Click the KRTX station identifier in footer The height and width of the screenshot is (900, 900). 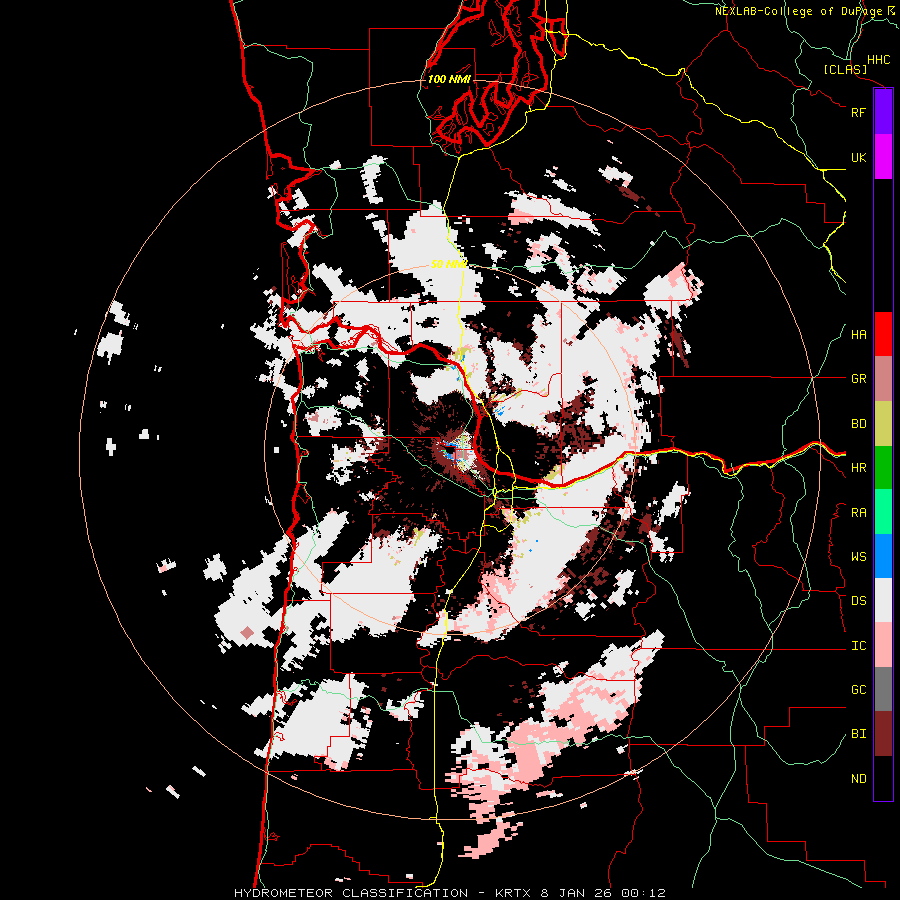(x=513, y=893)
